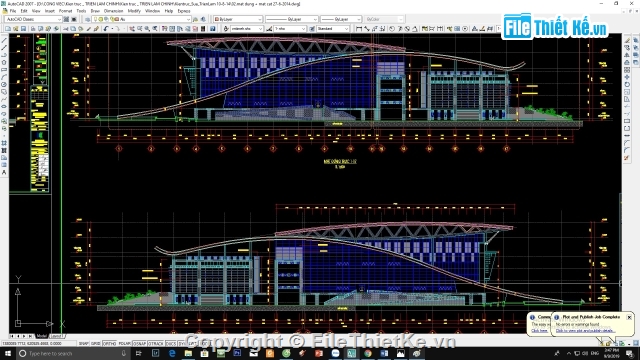Select the Linear Dimension tool icon
The height and width of the screenshot is (360, 640).
359,29
